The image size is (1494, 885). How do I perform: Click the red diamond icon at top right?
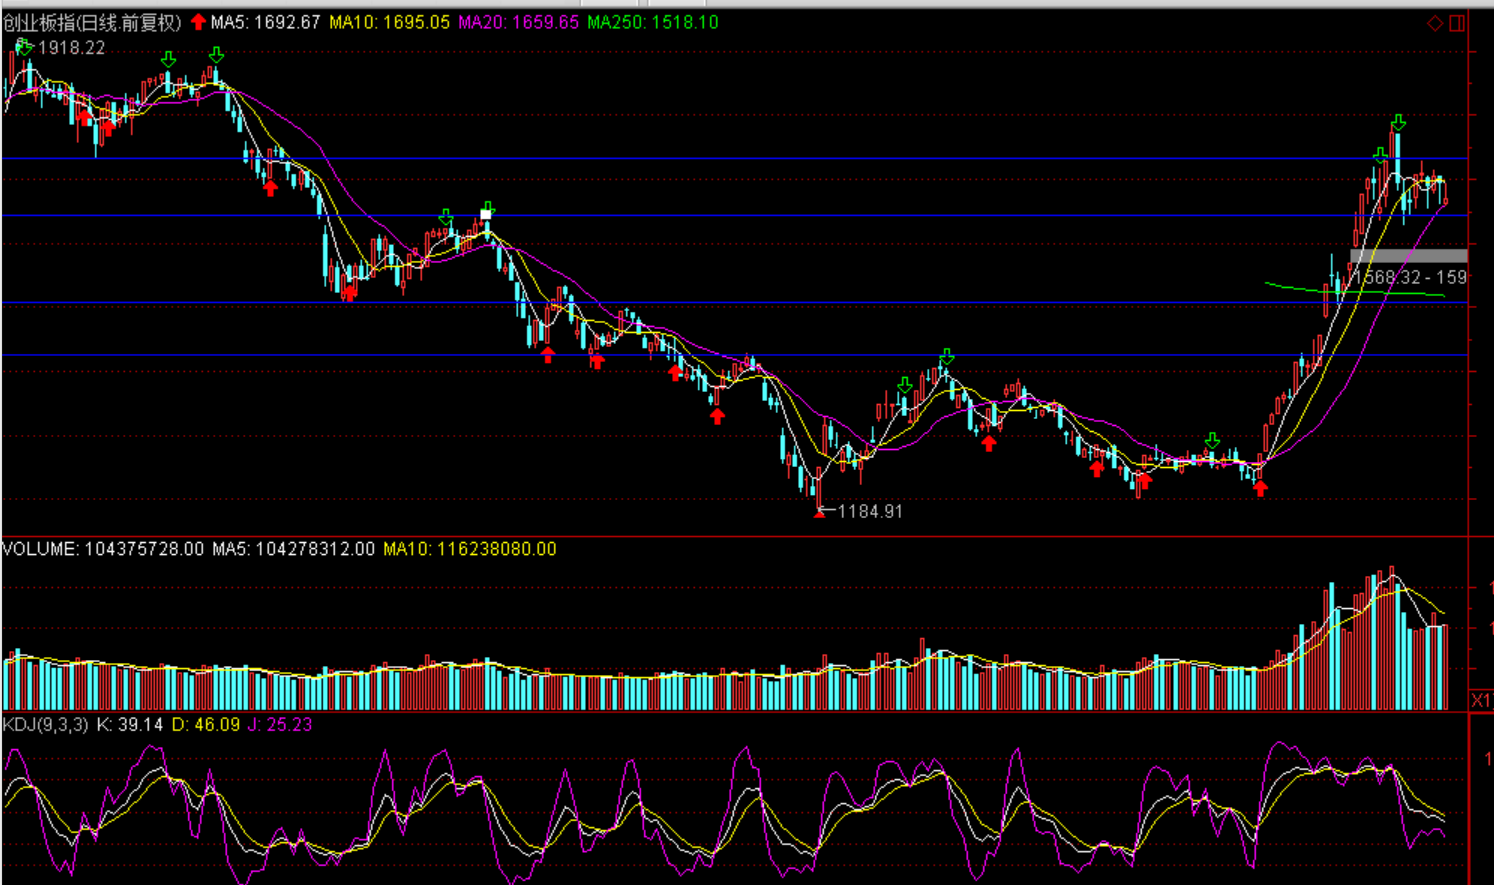pyautogui.click(x=1435, y=23)
